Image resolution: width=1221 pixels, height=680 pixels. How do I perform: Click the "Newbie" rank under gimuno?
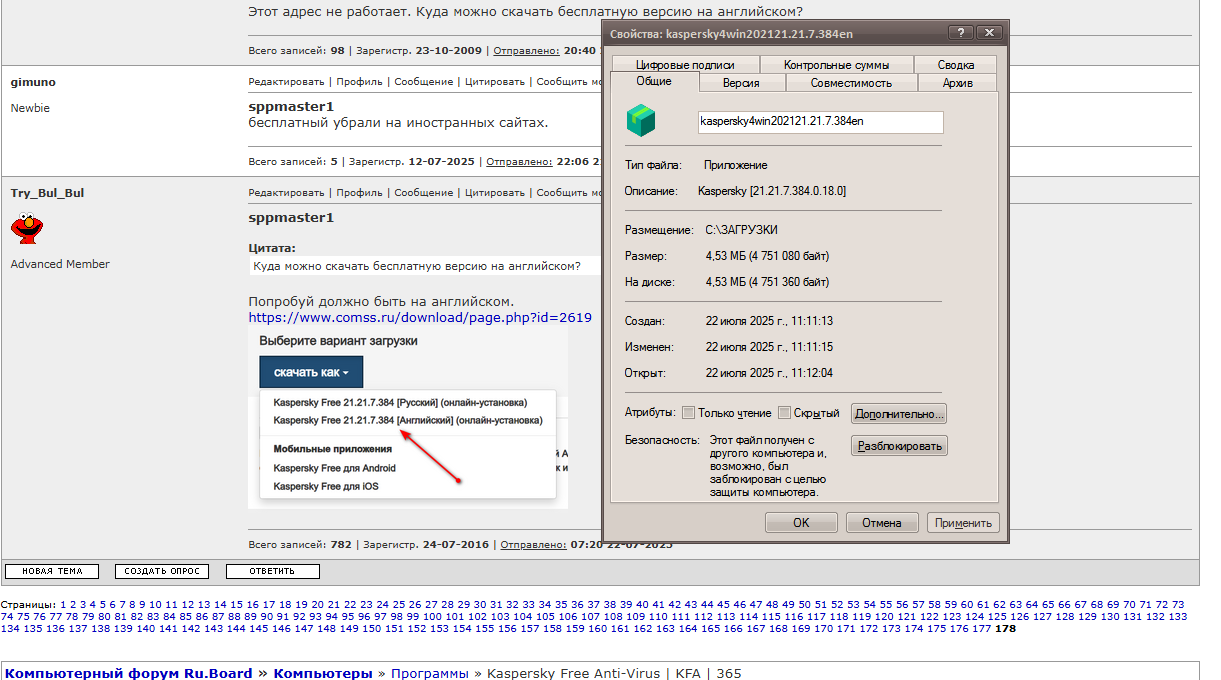coord(30,108)
